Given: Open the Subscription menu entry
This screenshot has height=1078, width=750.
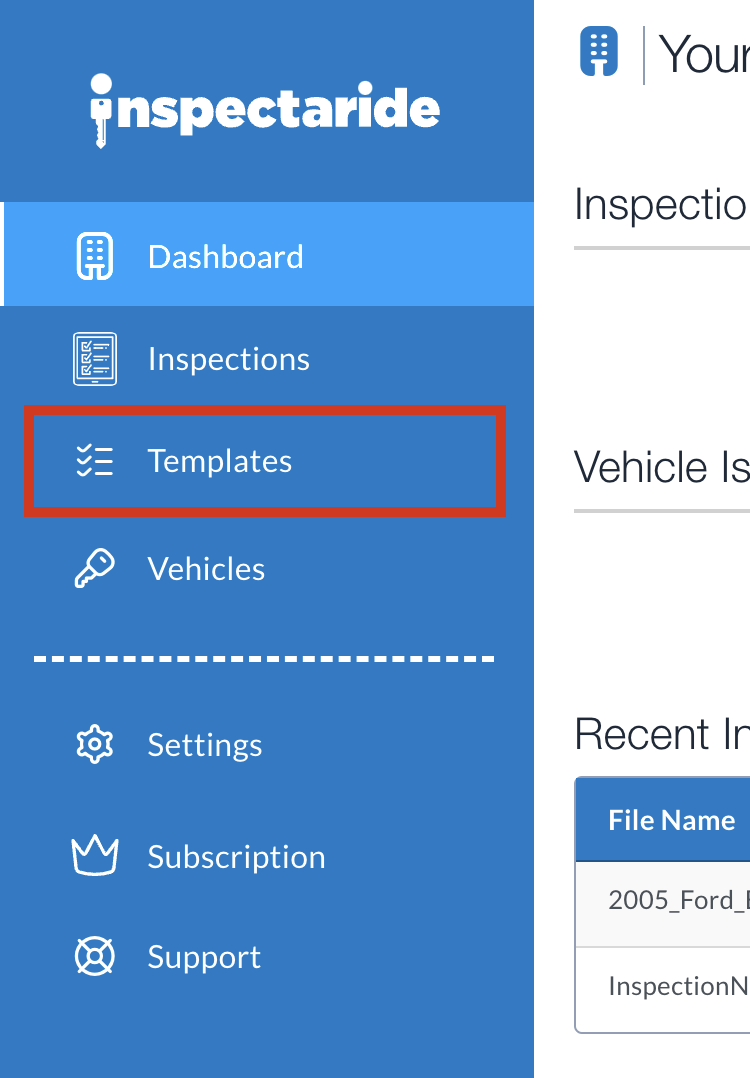Looking at the screenshot, I should click(236, 857).
